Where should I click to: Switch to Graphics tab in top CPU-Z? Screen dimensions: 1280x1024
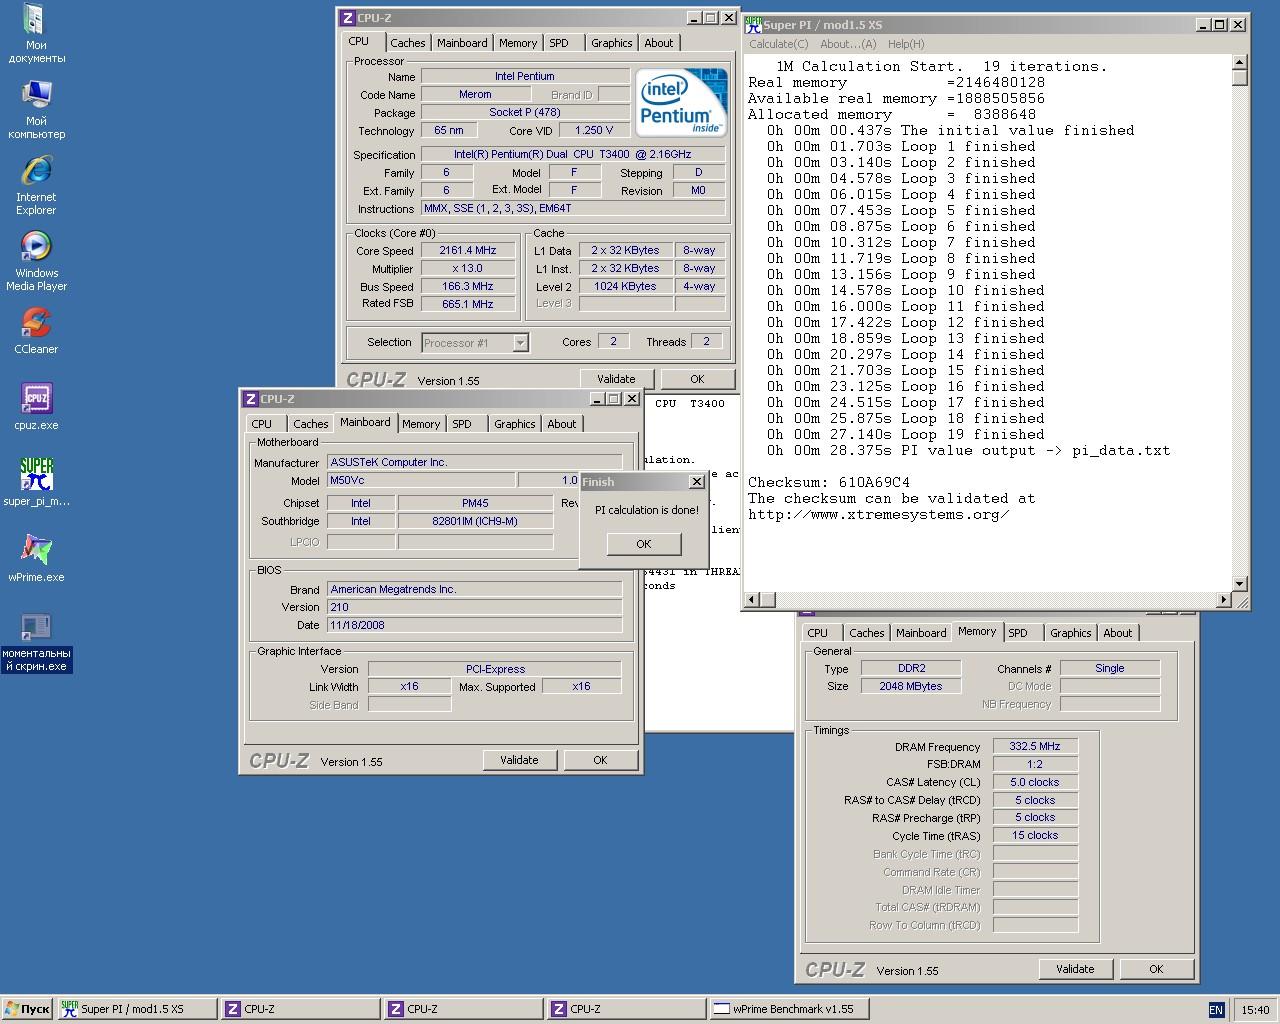[611, 43]
